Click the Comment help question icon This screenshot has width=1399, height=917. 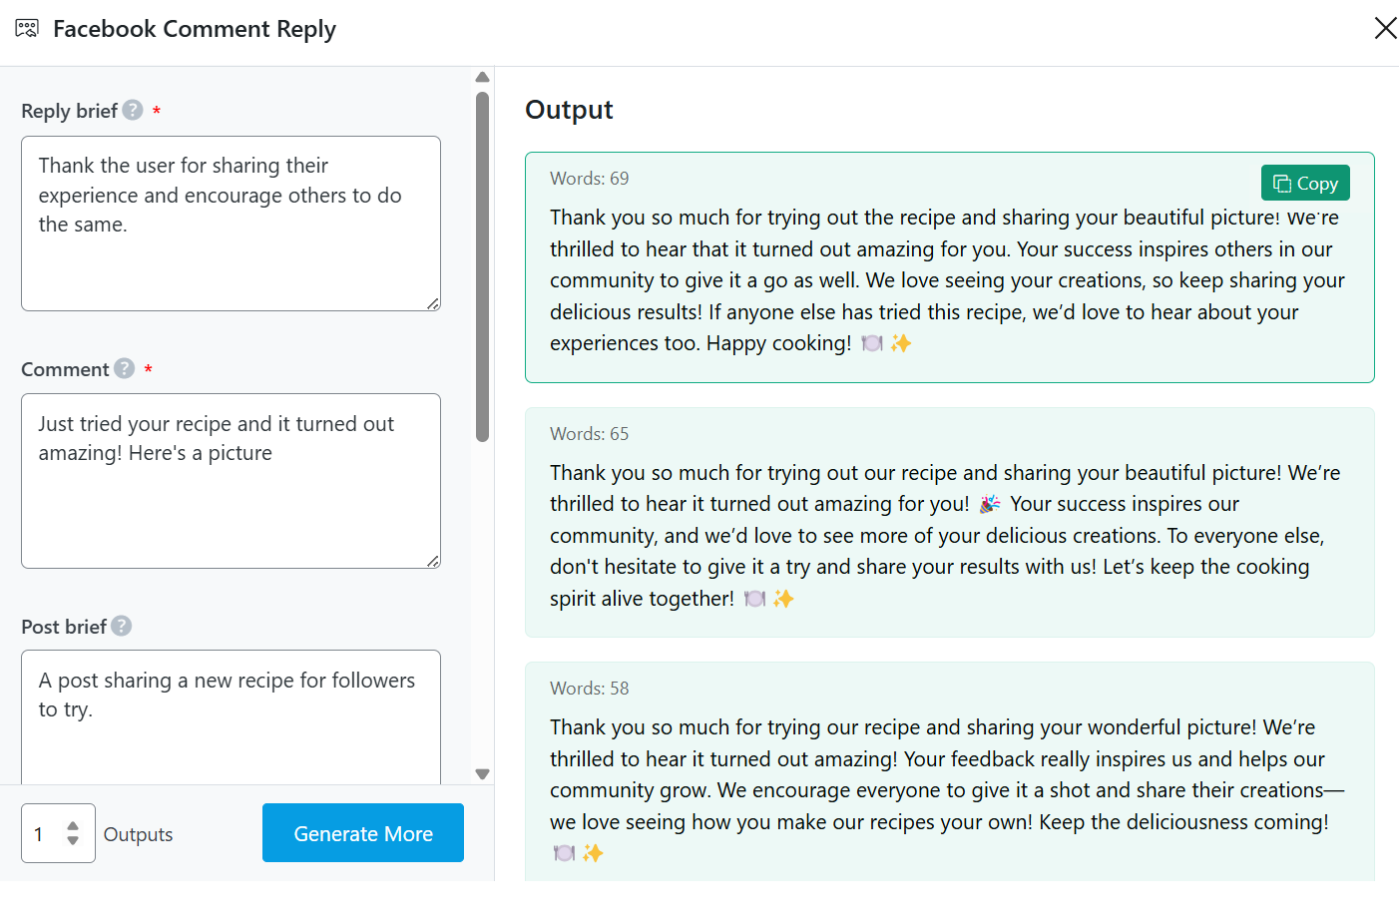(x=124, y=369)
